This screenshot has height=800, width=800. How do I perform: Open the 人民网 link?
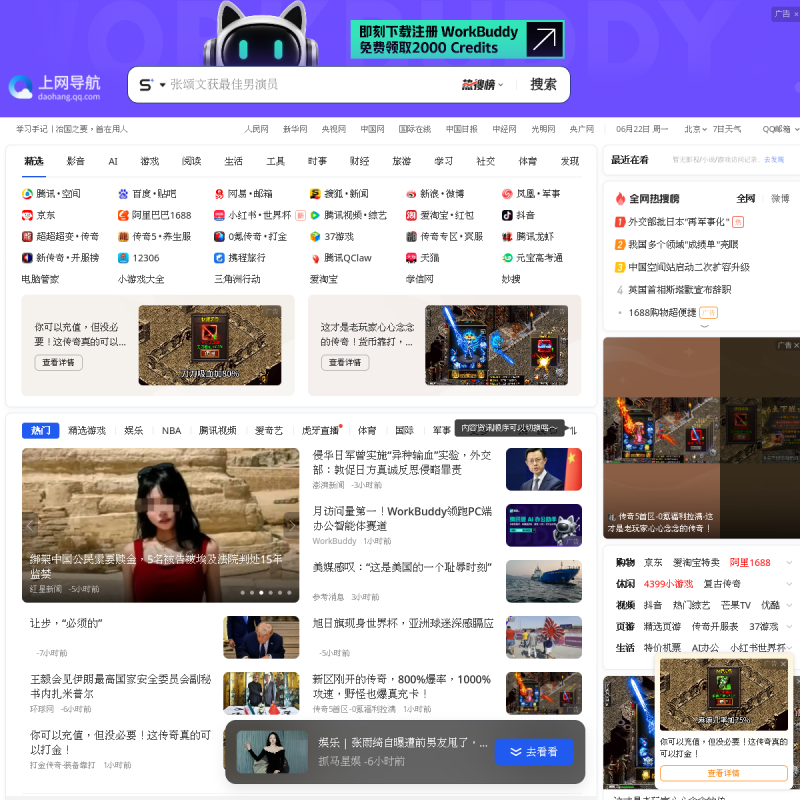[256, 129]
